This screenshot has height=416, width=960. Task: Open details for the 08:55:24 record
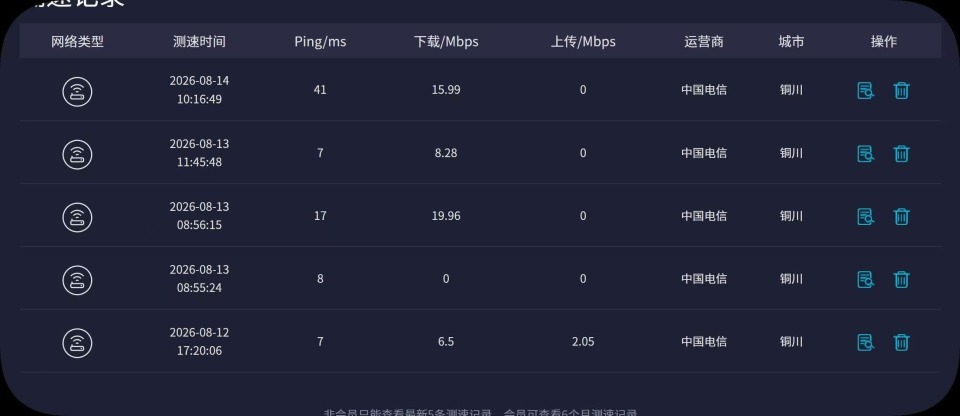(x=865, y=279)
